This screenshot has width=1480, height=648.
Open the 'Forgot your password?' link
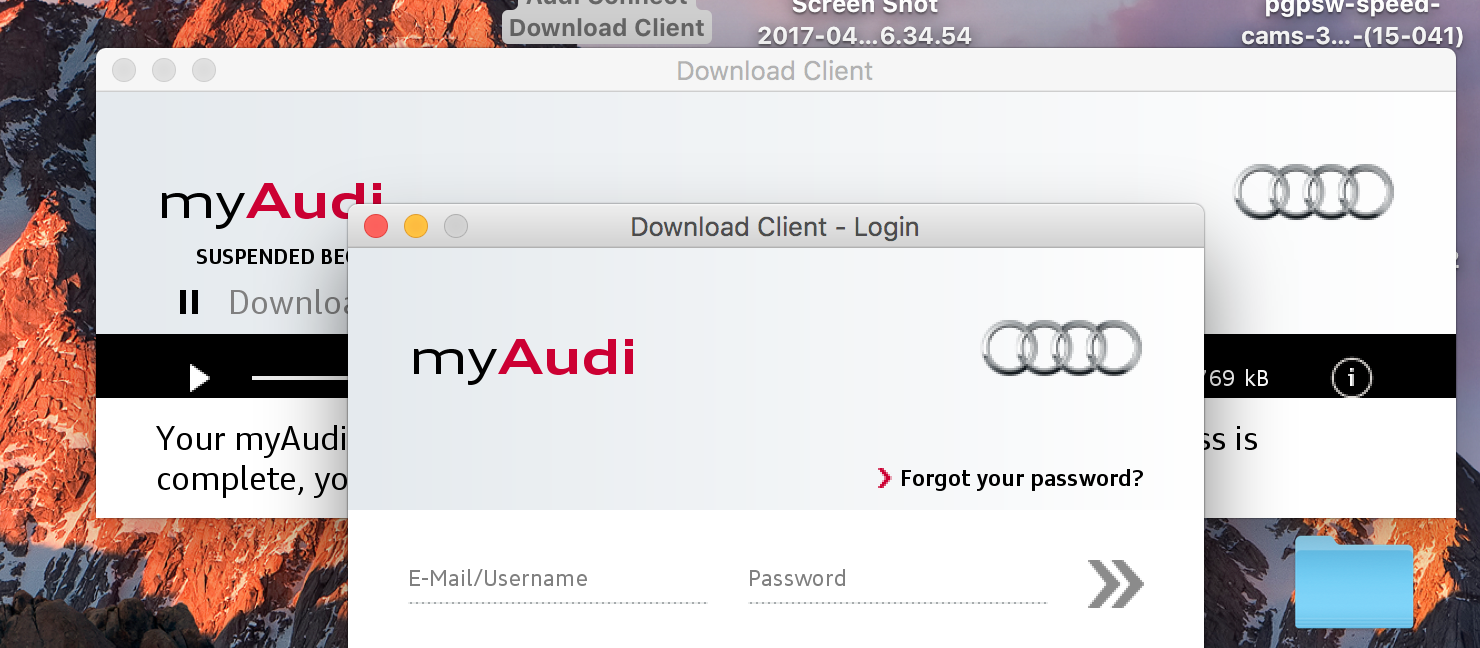click(x=1010, y=478)
